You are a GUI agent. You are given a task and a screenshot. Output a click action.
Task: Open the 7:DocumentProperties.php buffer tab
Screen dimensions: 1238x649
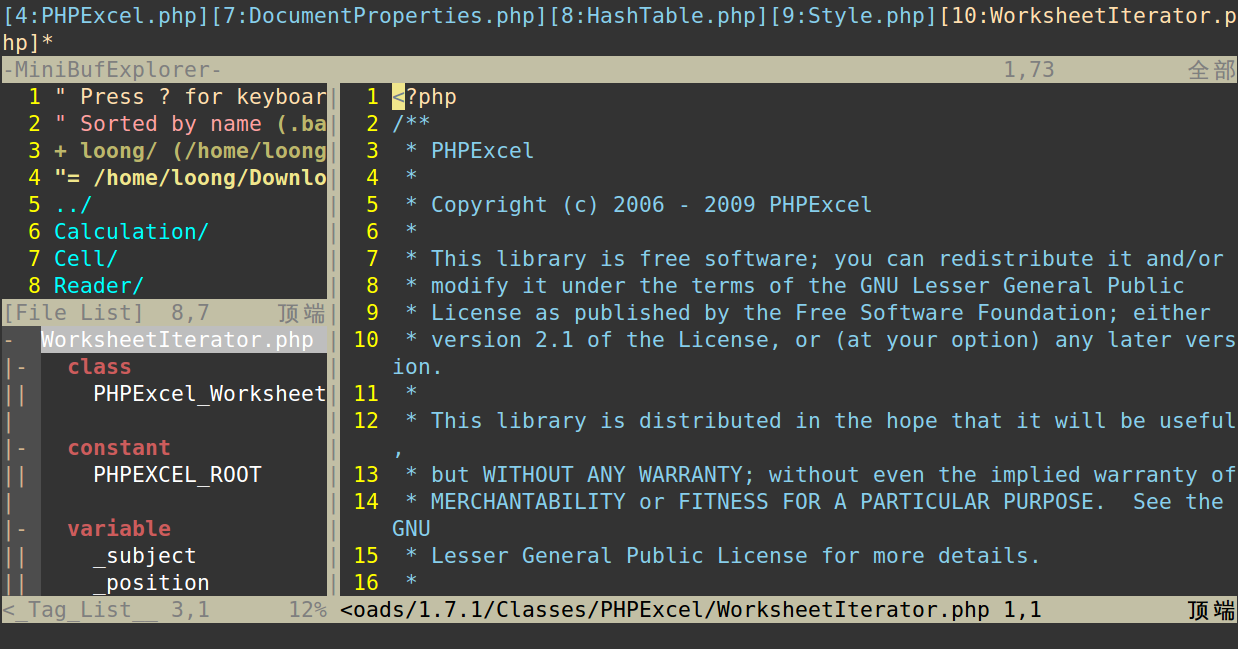[x=380, y=16]
